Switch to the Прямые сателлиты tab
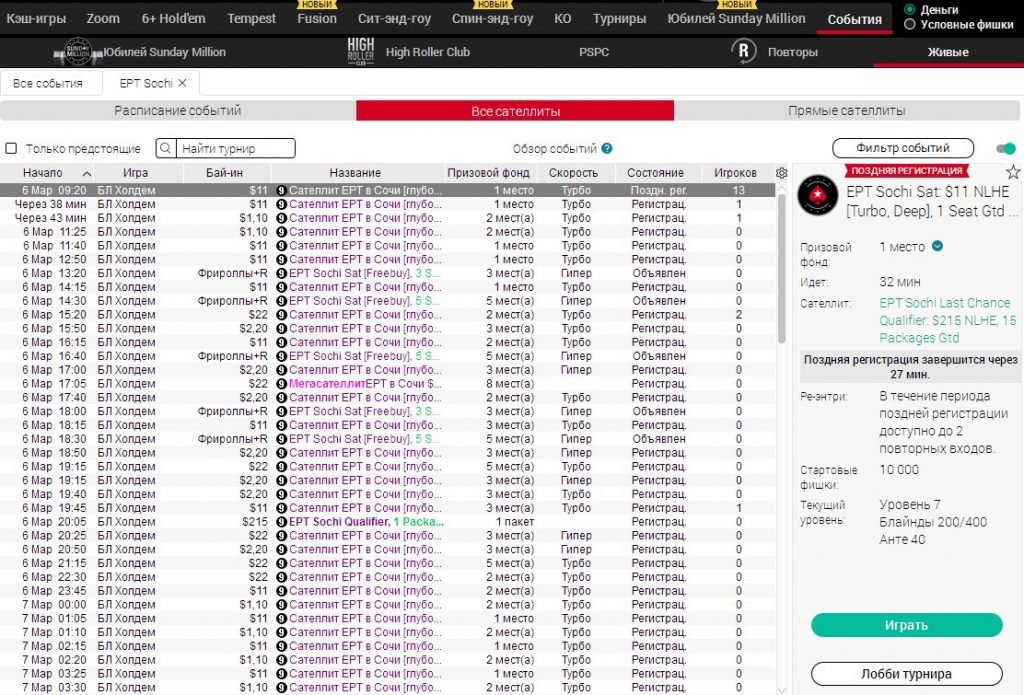This screenshot has height=695, width=1024. coord(846,111)
